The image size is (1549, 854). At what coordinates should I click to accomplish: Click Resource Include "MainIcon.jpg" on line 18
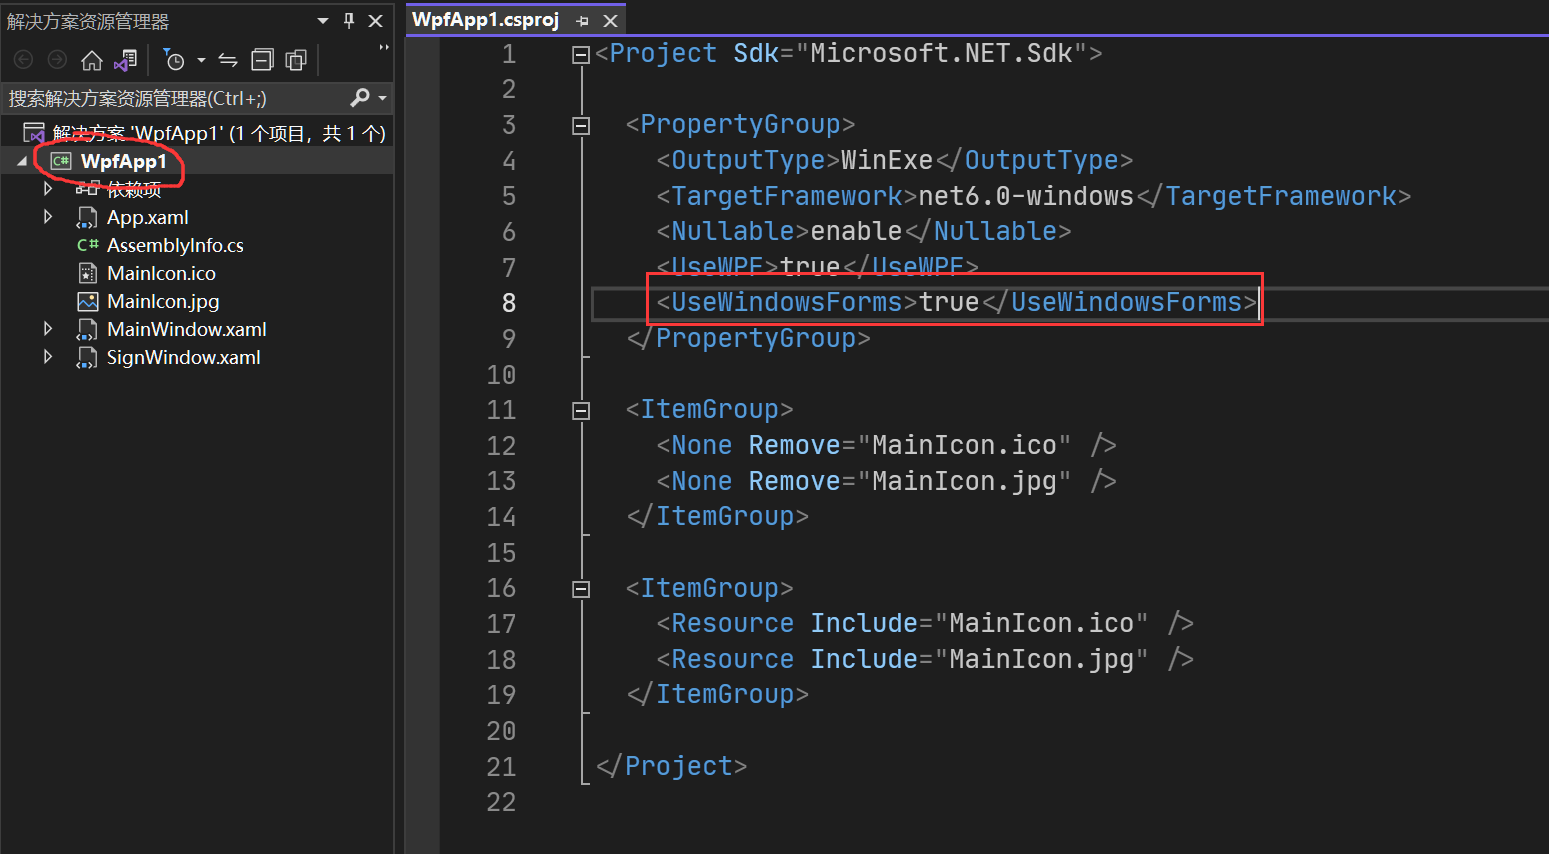pos(925,659)
